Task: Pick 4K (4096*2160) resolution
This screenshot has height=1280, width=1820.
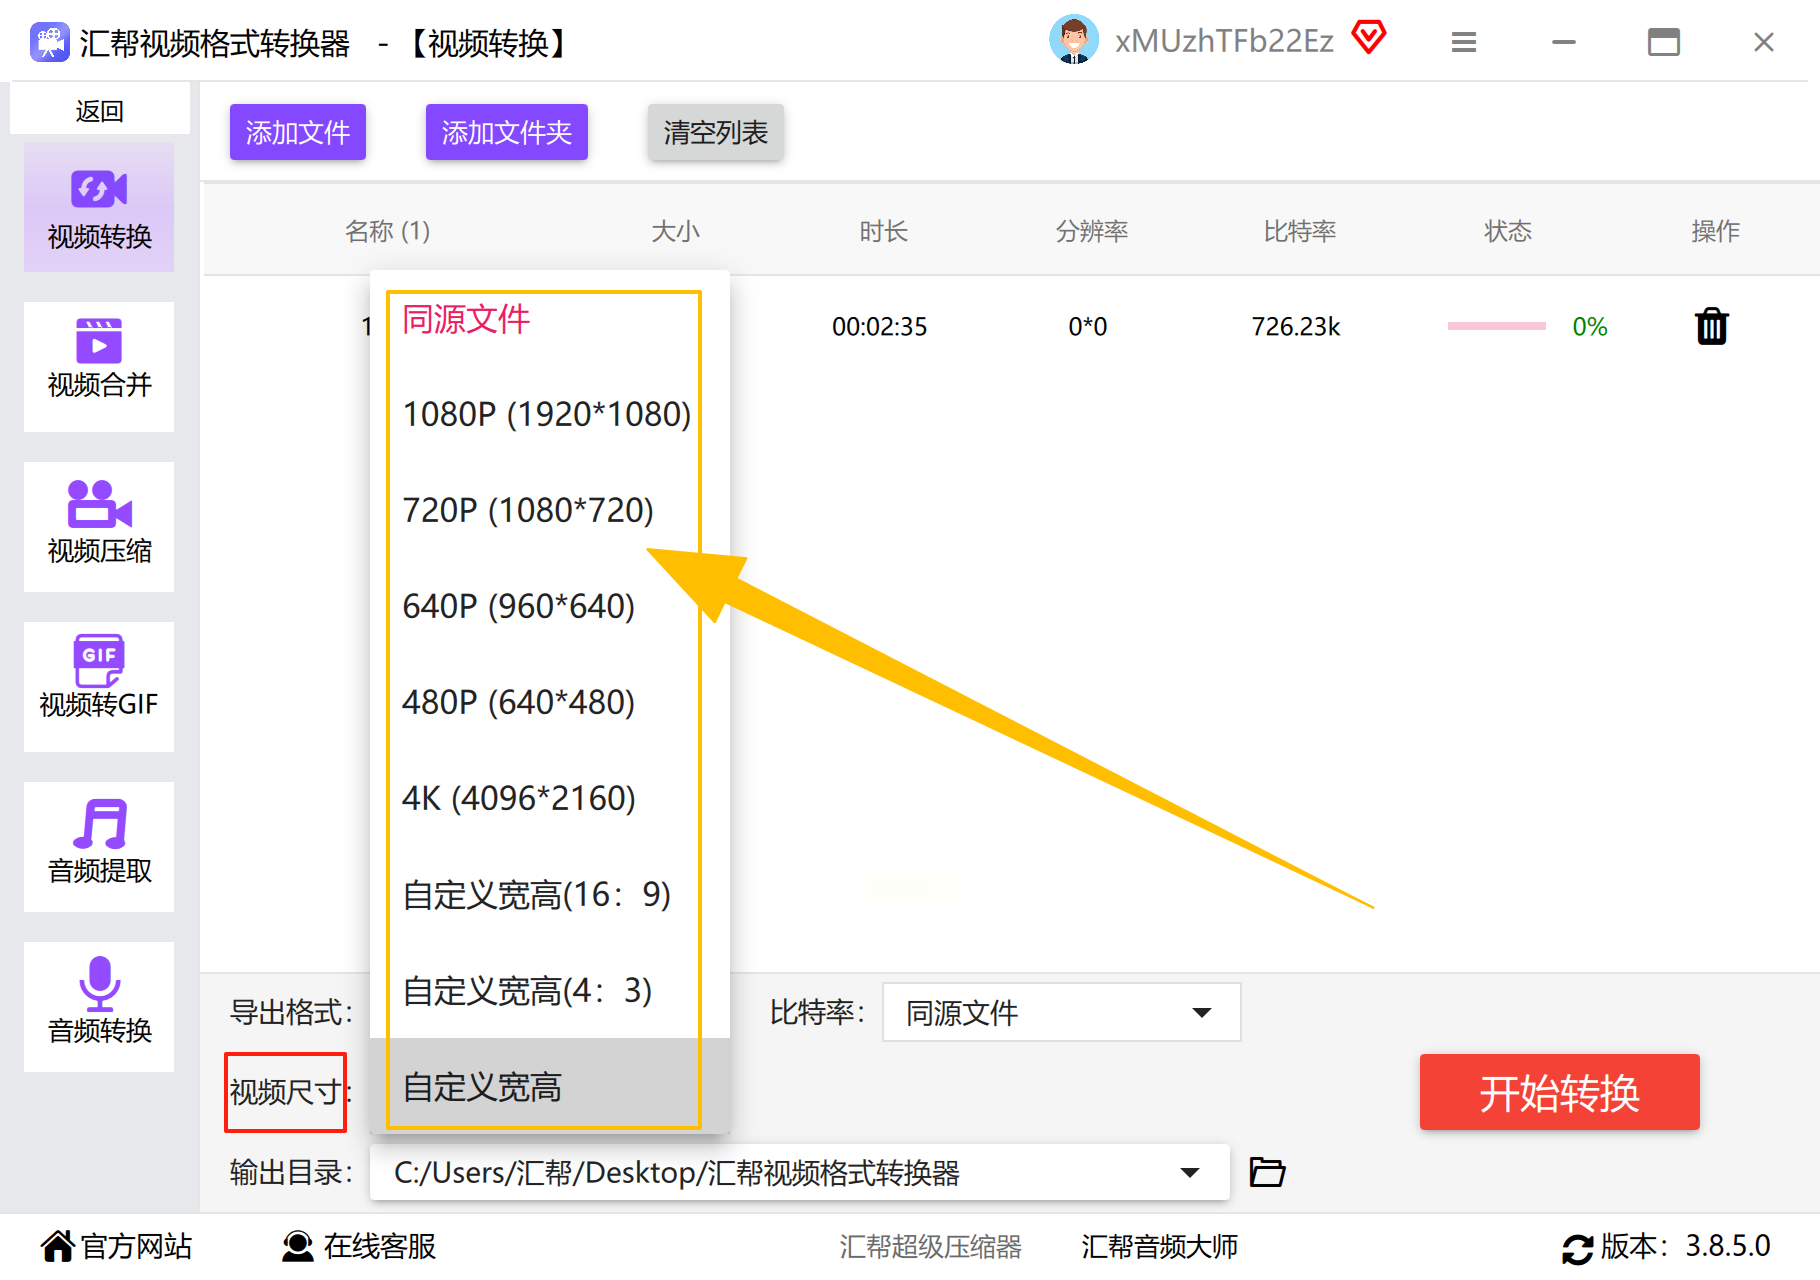Action: [x=546, y=798]
